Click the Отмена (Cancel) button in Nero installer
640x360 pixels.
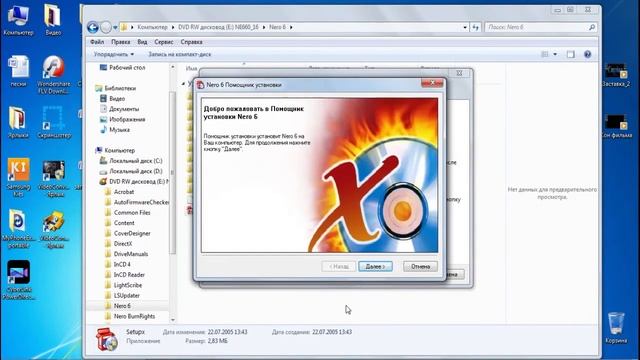pos(420,266)
